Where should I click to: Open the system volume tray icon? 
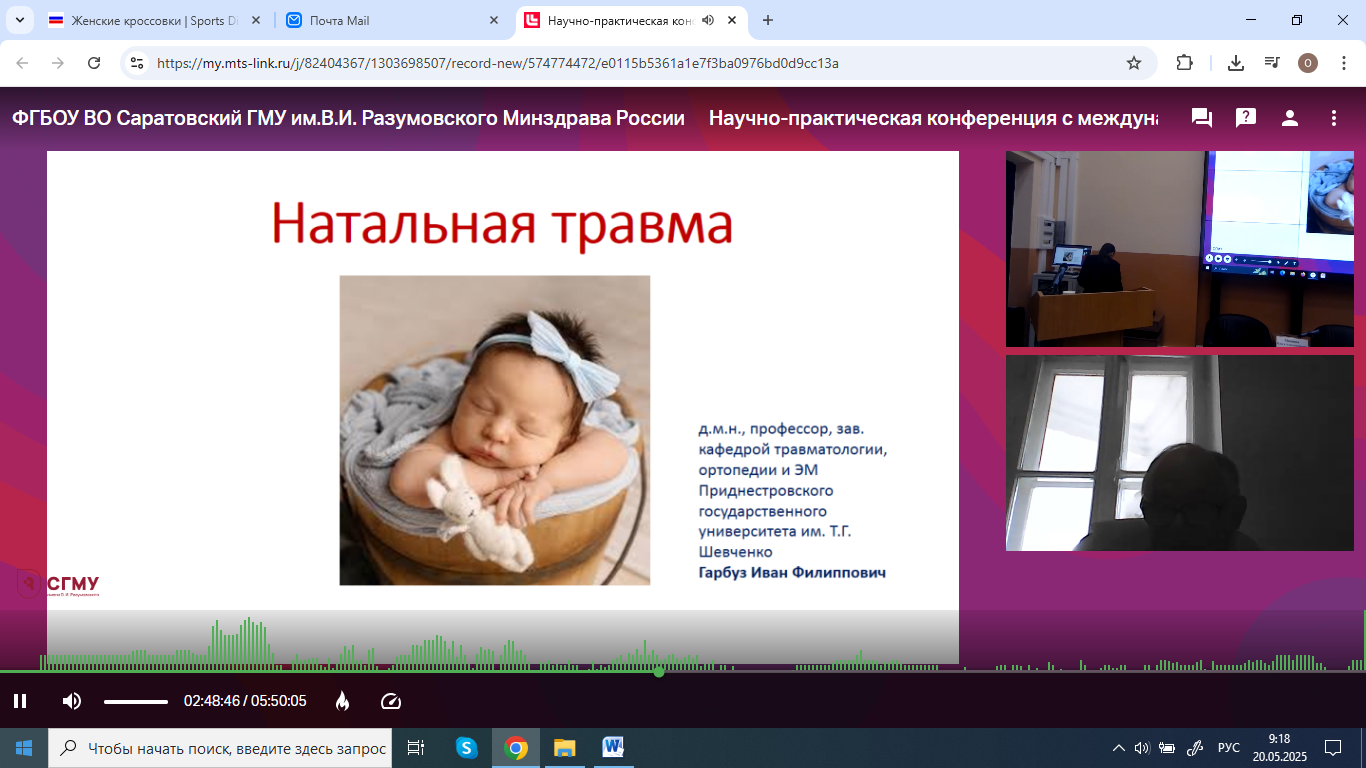click(x=1142, y=748)
